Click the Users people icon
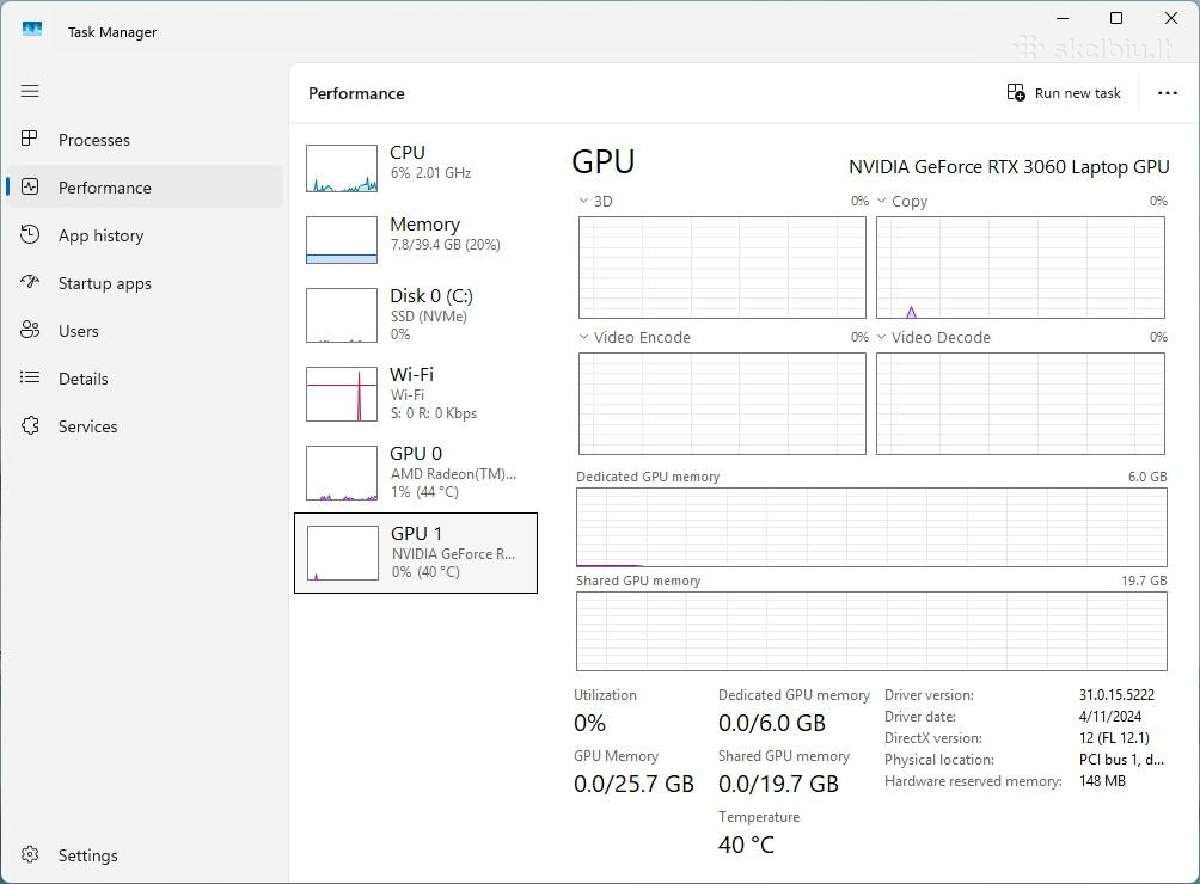The height and width of the screenshot is (884, 1200). [x=30, y=331]
